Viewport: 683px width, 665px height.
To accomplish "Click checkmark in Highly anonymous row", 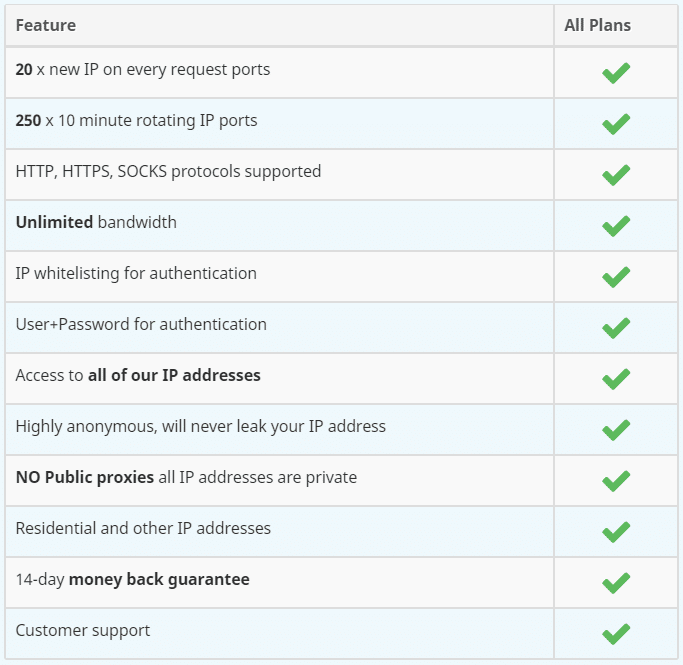I will (616, 429).
